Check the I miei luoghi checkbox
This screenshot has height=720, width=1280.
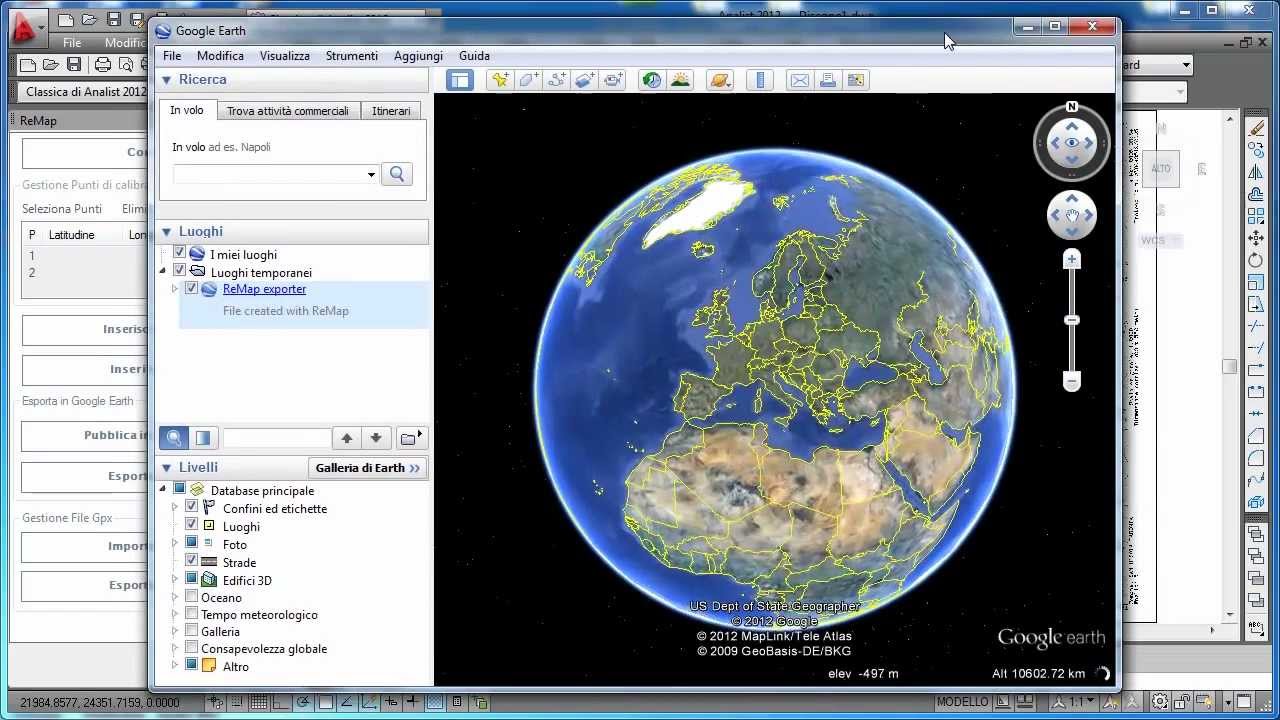point(180,254)
